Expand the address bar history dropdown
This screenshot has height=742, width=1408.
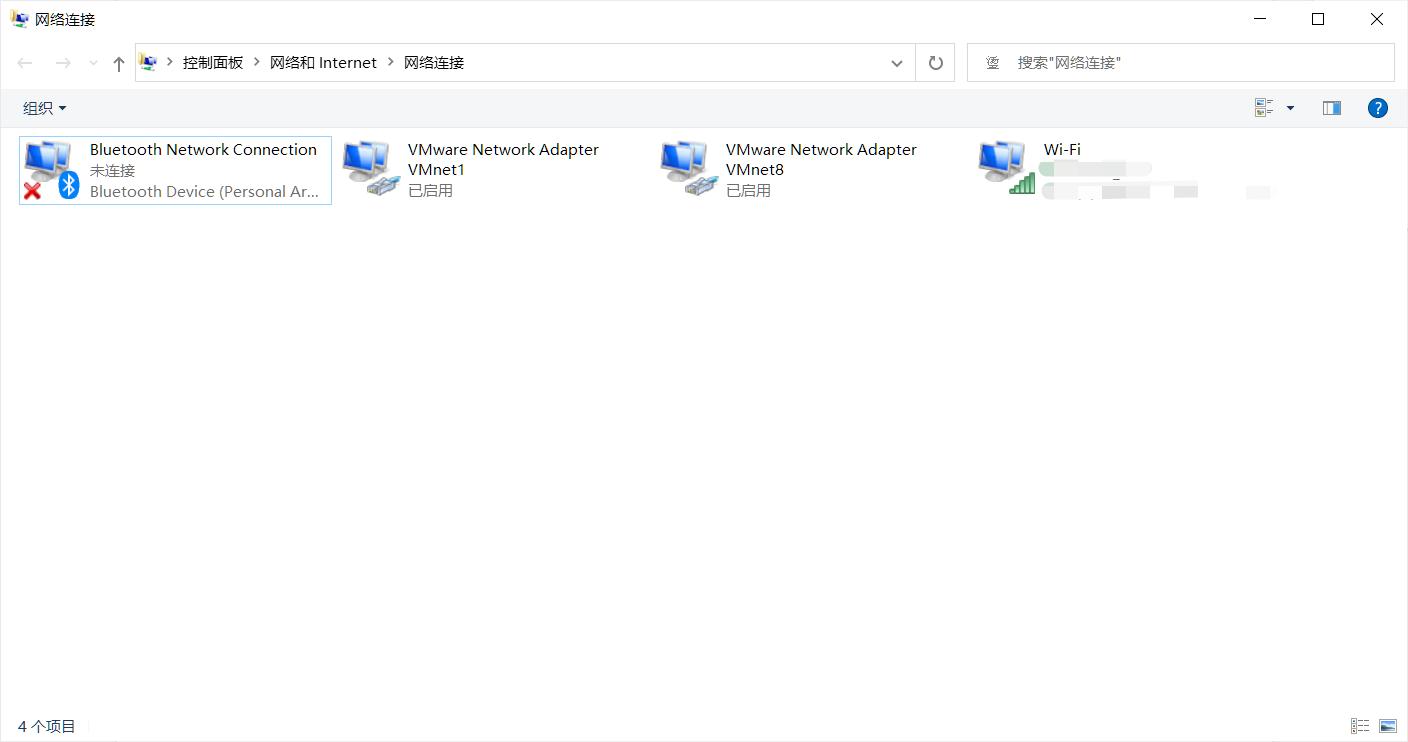coord(897,62)
